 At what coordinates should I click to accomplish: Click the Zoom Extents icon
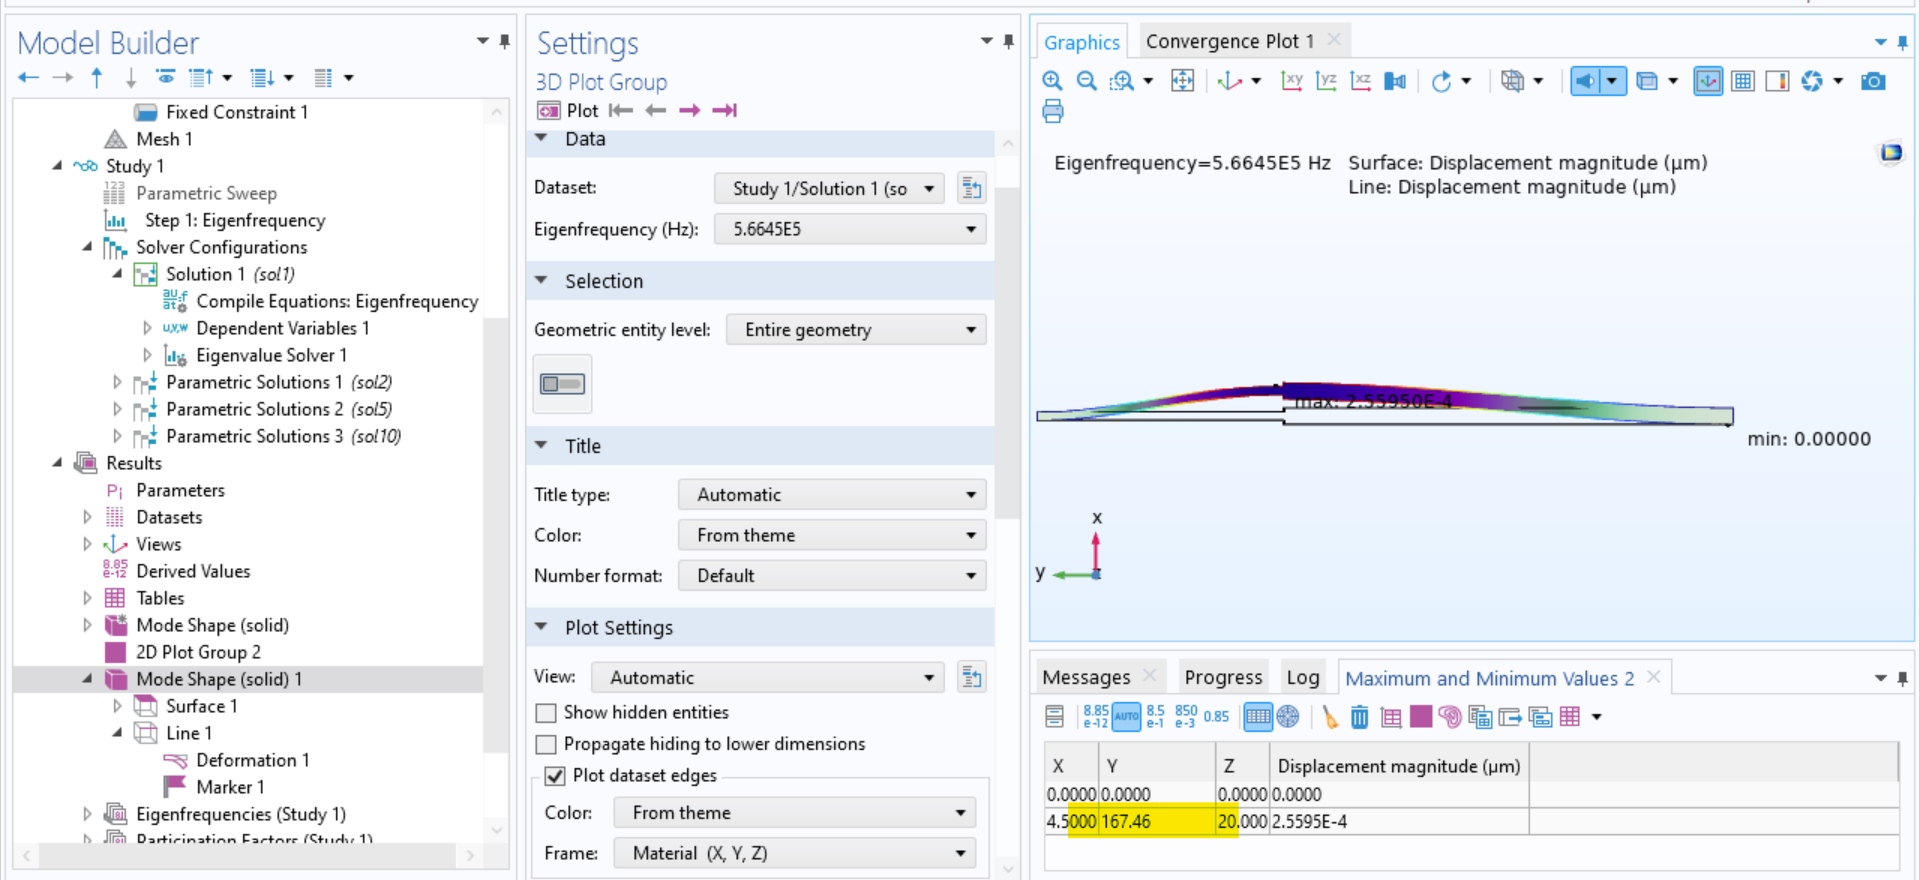tap(1182, 81)
